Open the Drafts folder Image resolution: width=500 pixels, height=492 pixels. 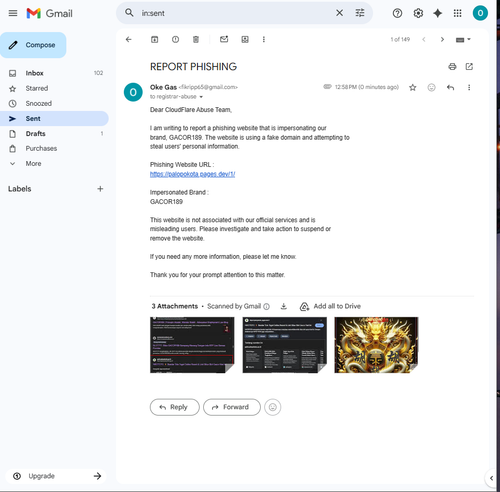[x=54, y=134]
